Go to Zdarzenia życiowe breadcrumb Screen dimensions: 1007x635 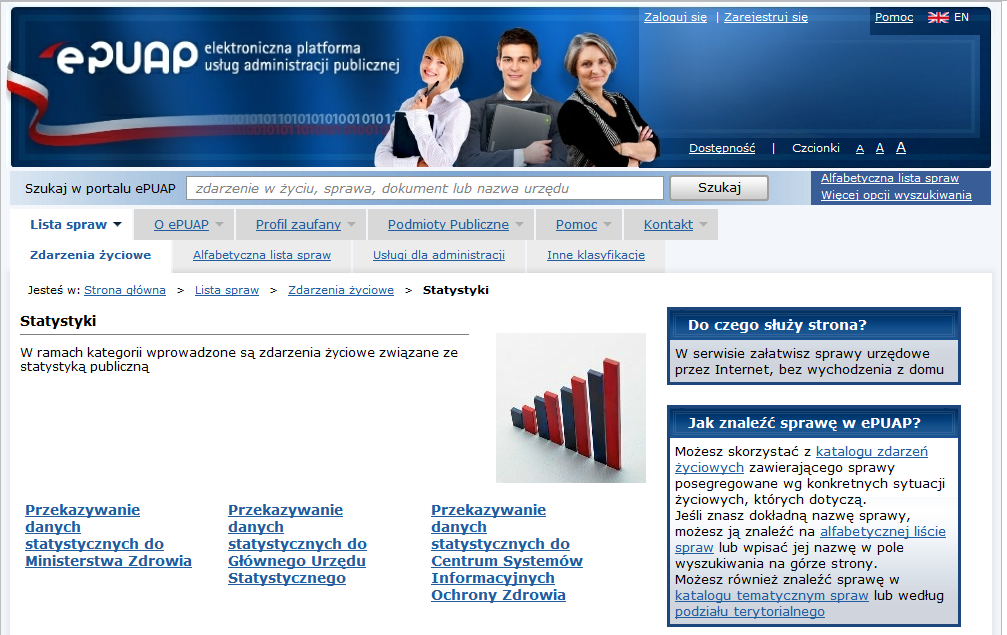341,290
